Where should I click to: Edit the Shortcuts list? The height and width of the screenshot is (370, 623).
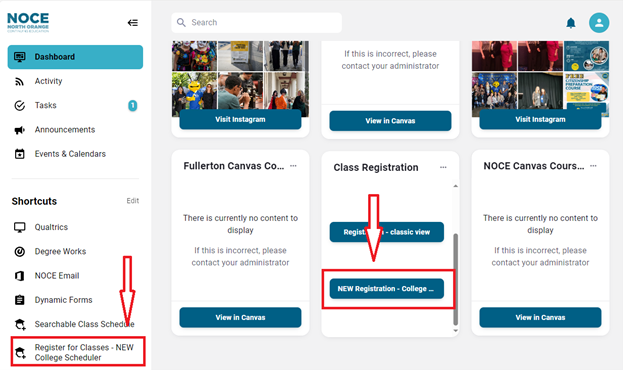tap(133, 201)
